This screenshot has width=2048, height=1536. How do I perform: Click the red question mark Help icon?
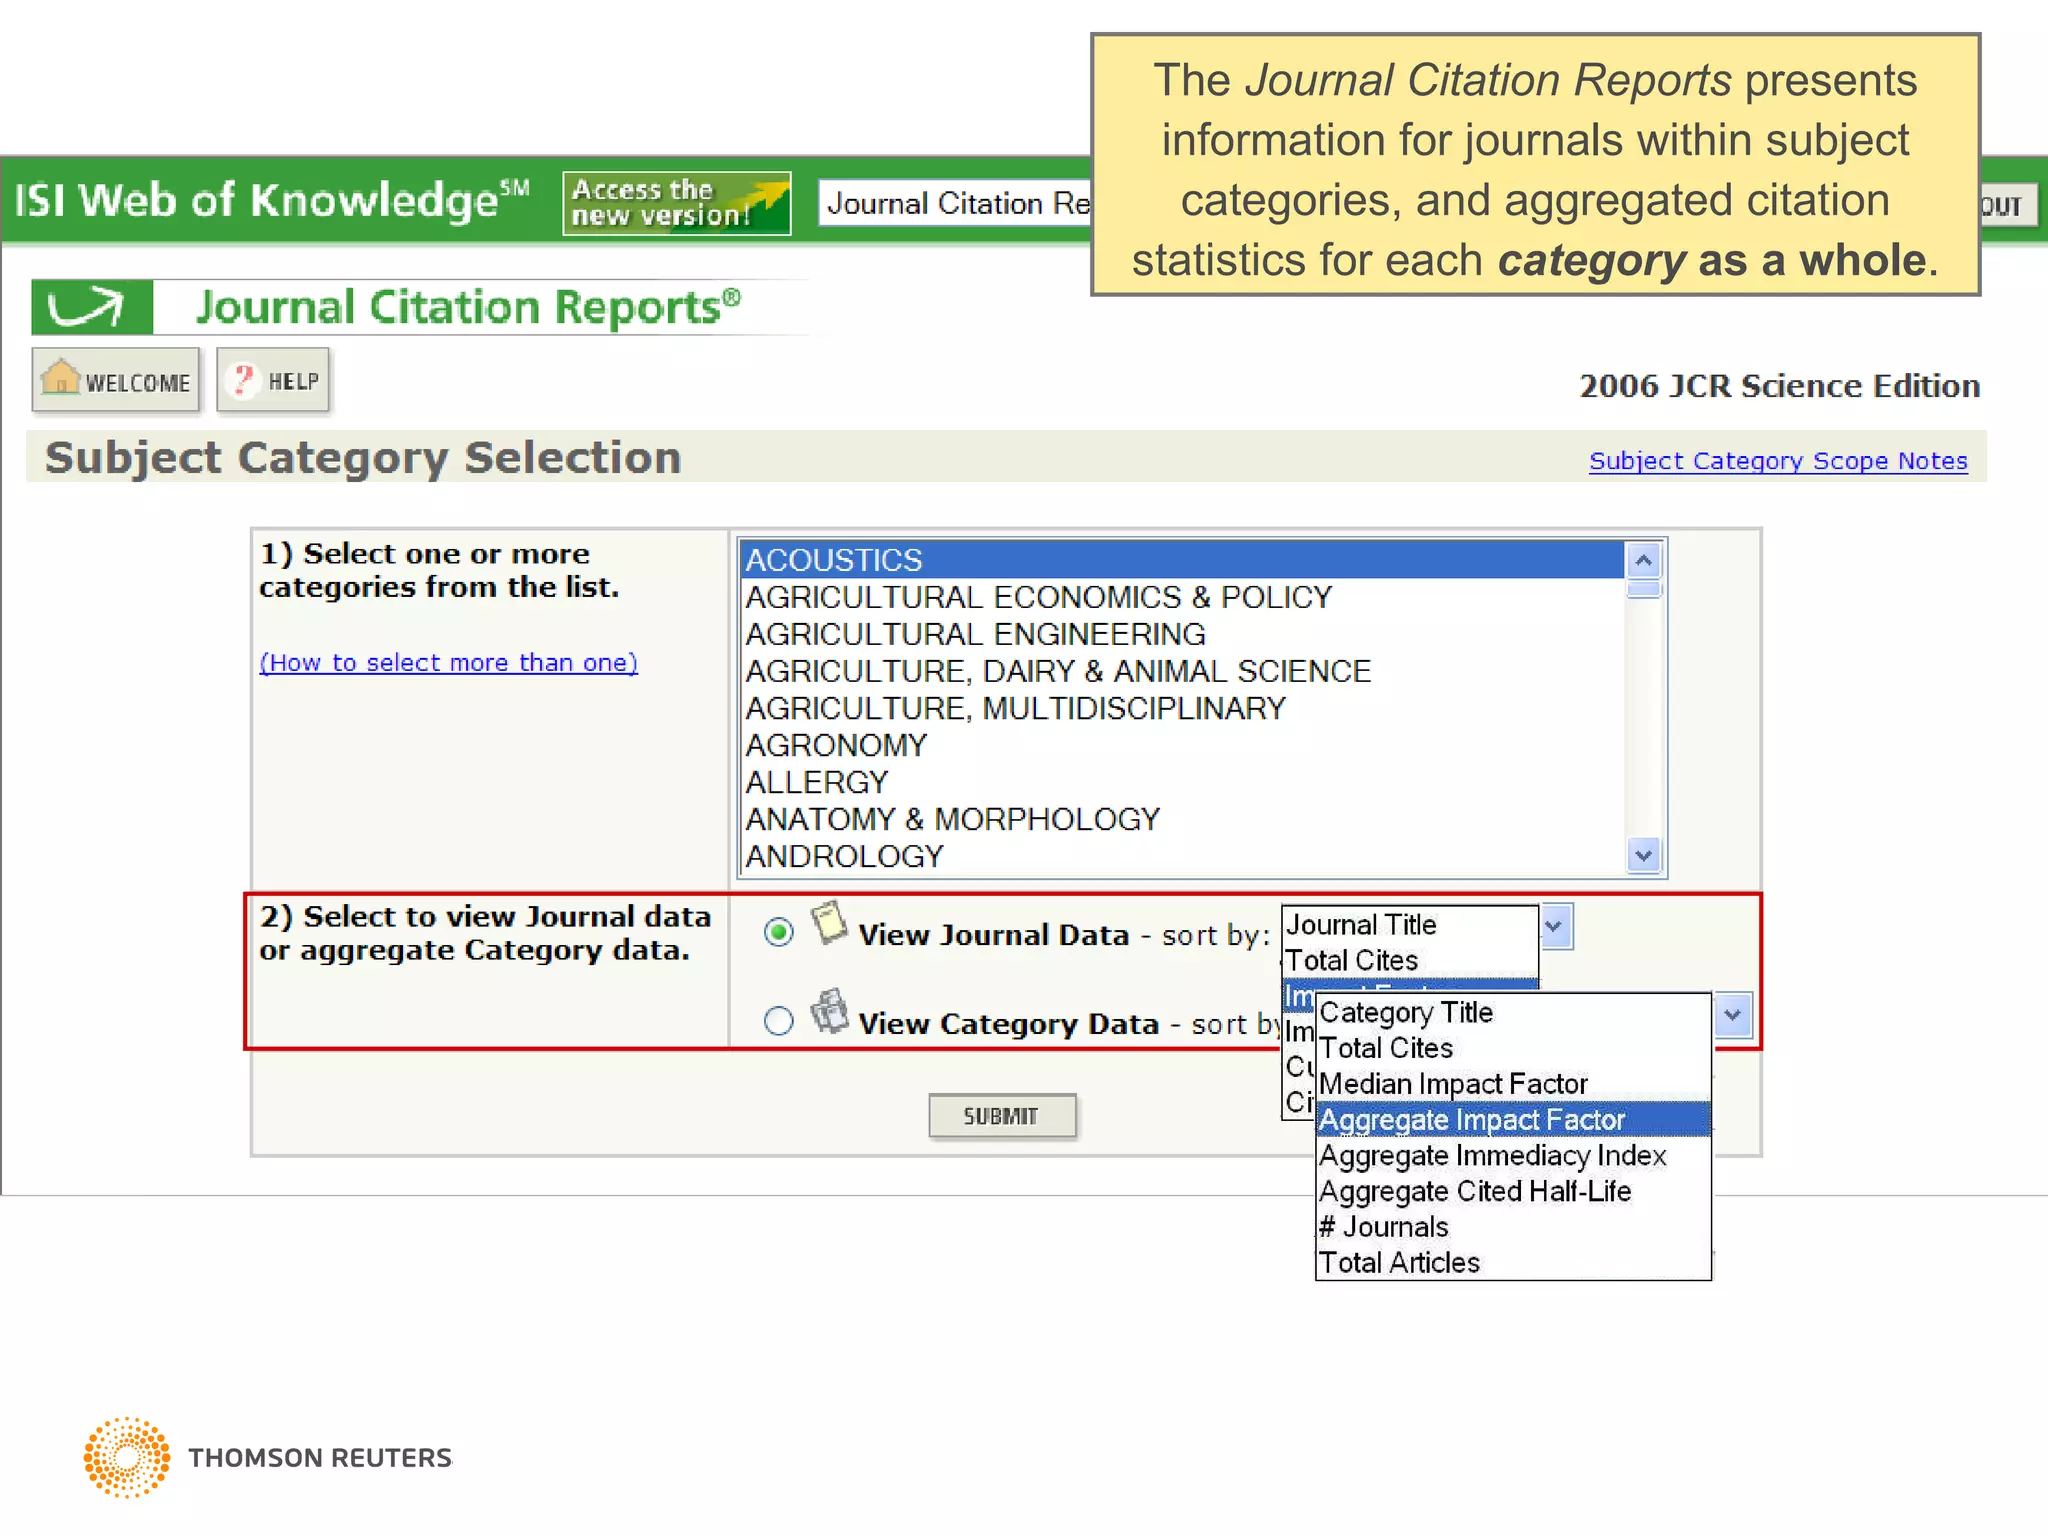[x=242, y=380]
